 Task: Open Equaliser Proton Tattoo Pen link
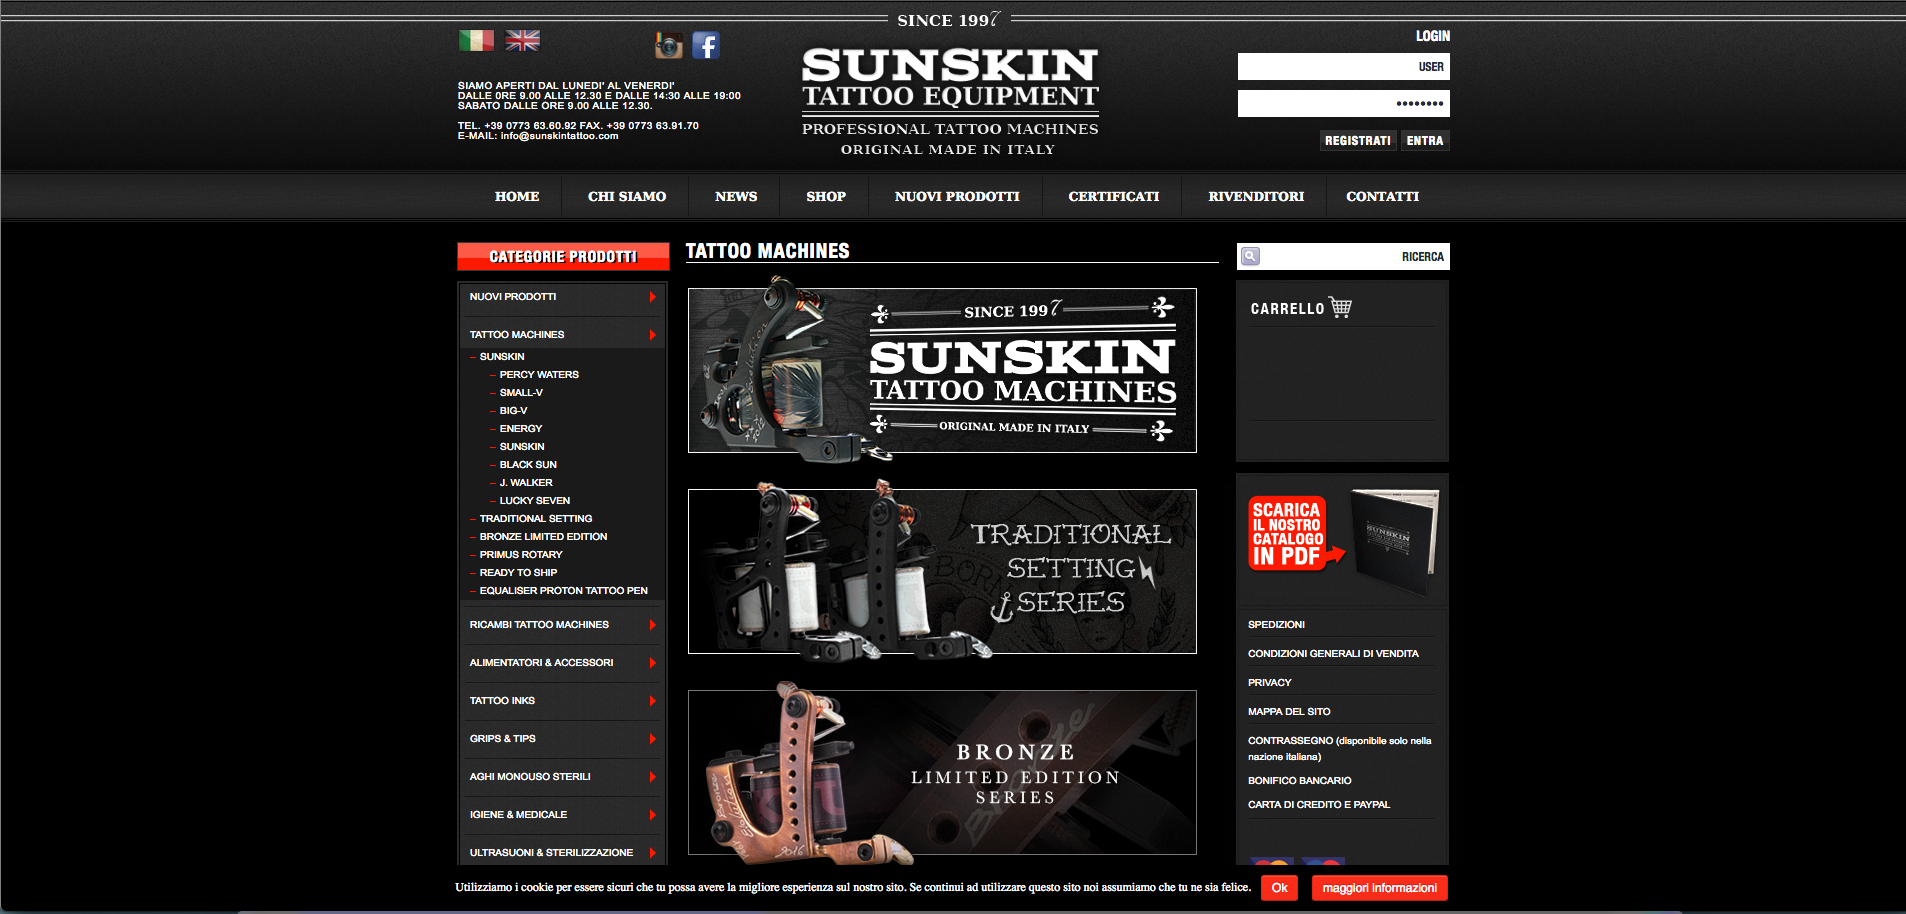[x=564, y=591]
